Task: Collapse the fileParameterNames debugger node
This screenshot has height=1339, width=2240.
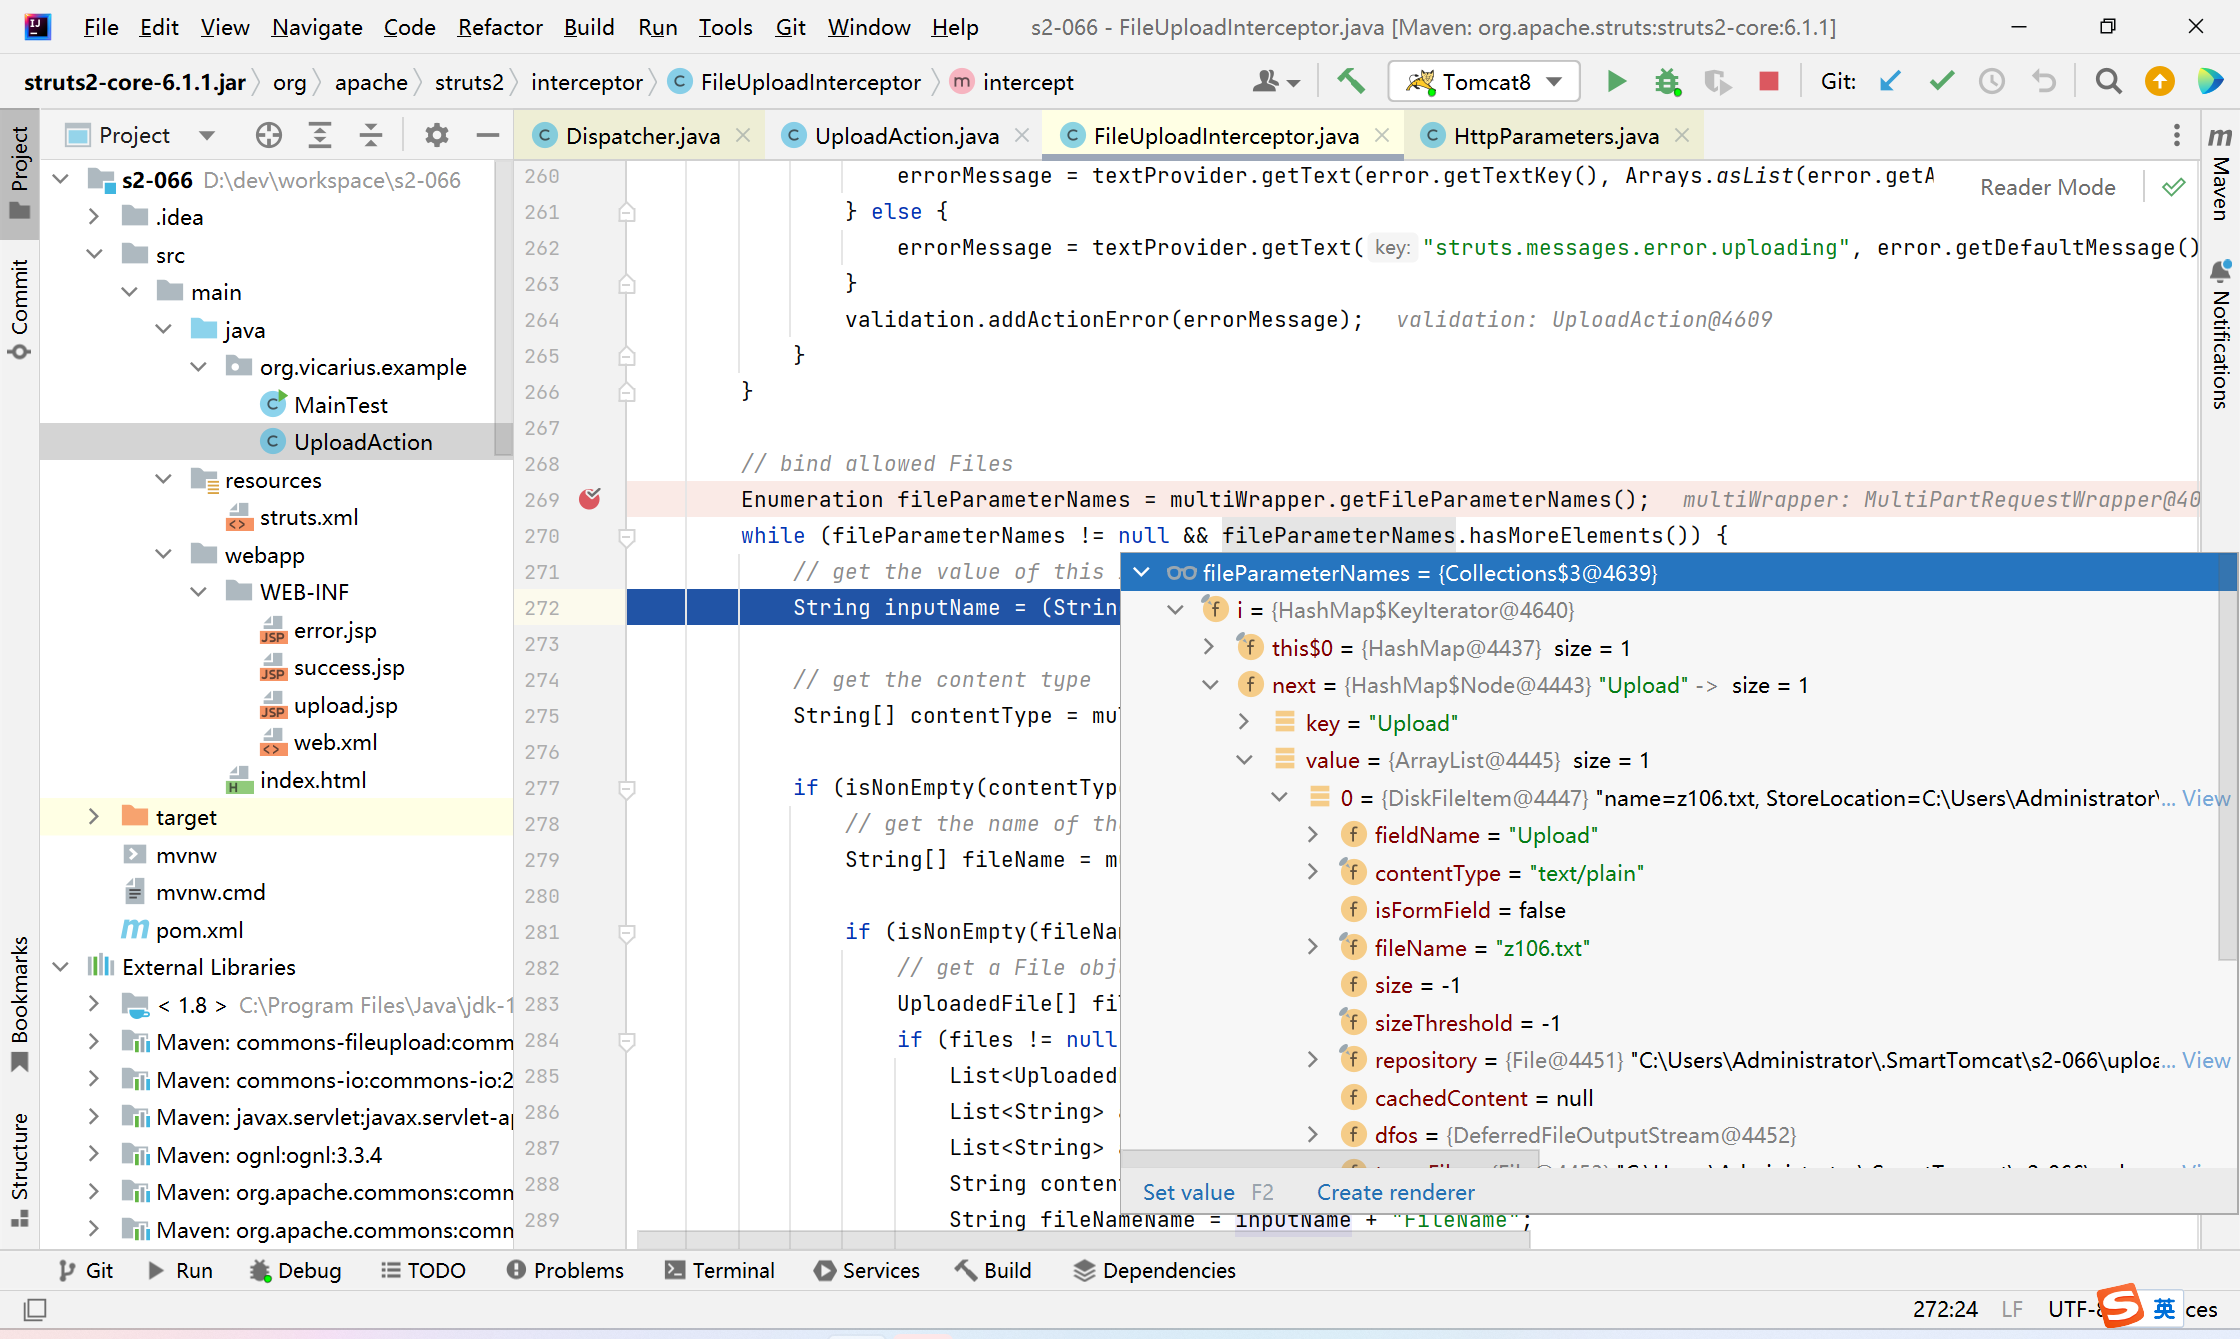Action: coord(1141,573)
